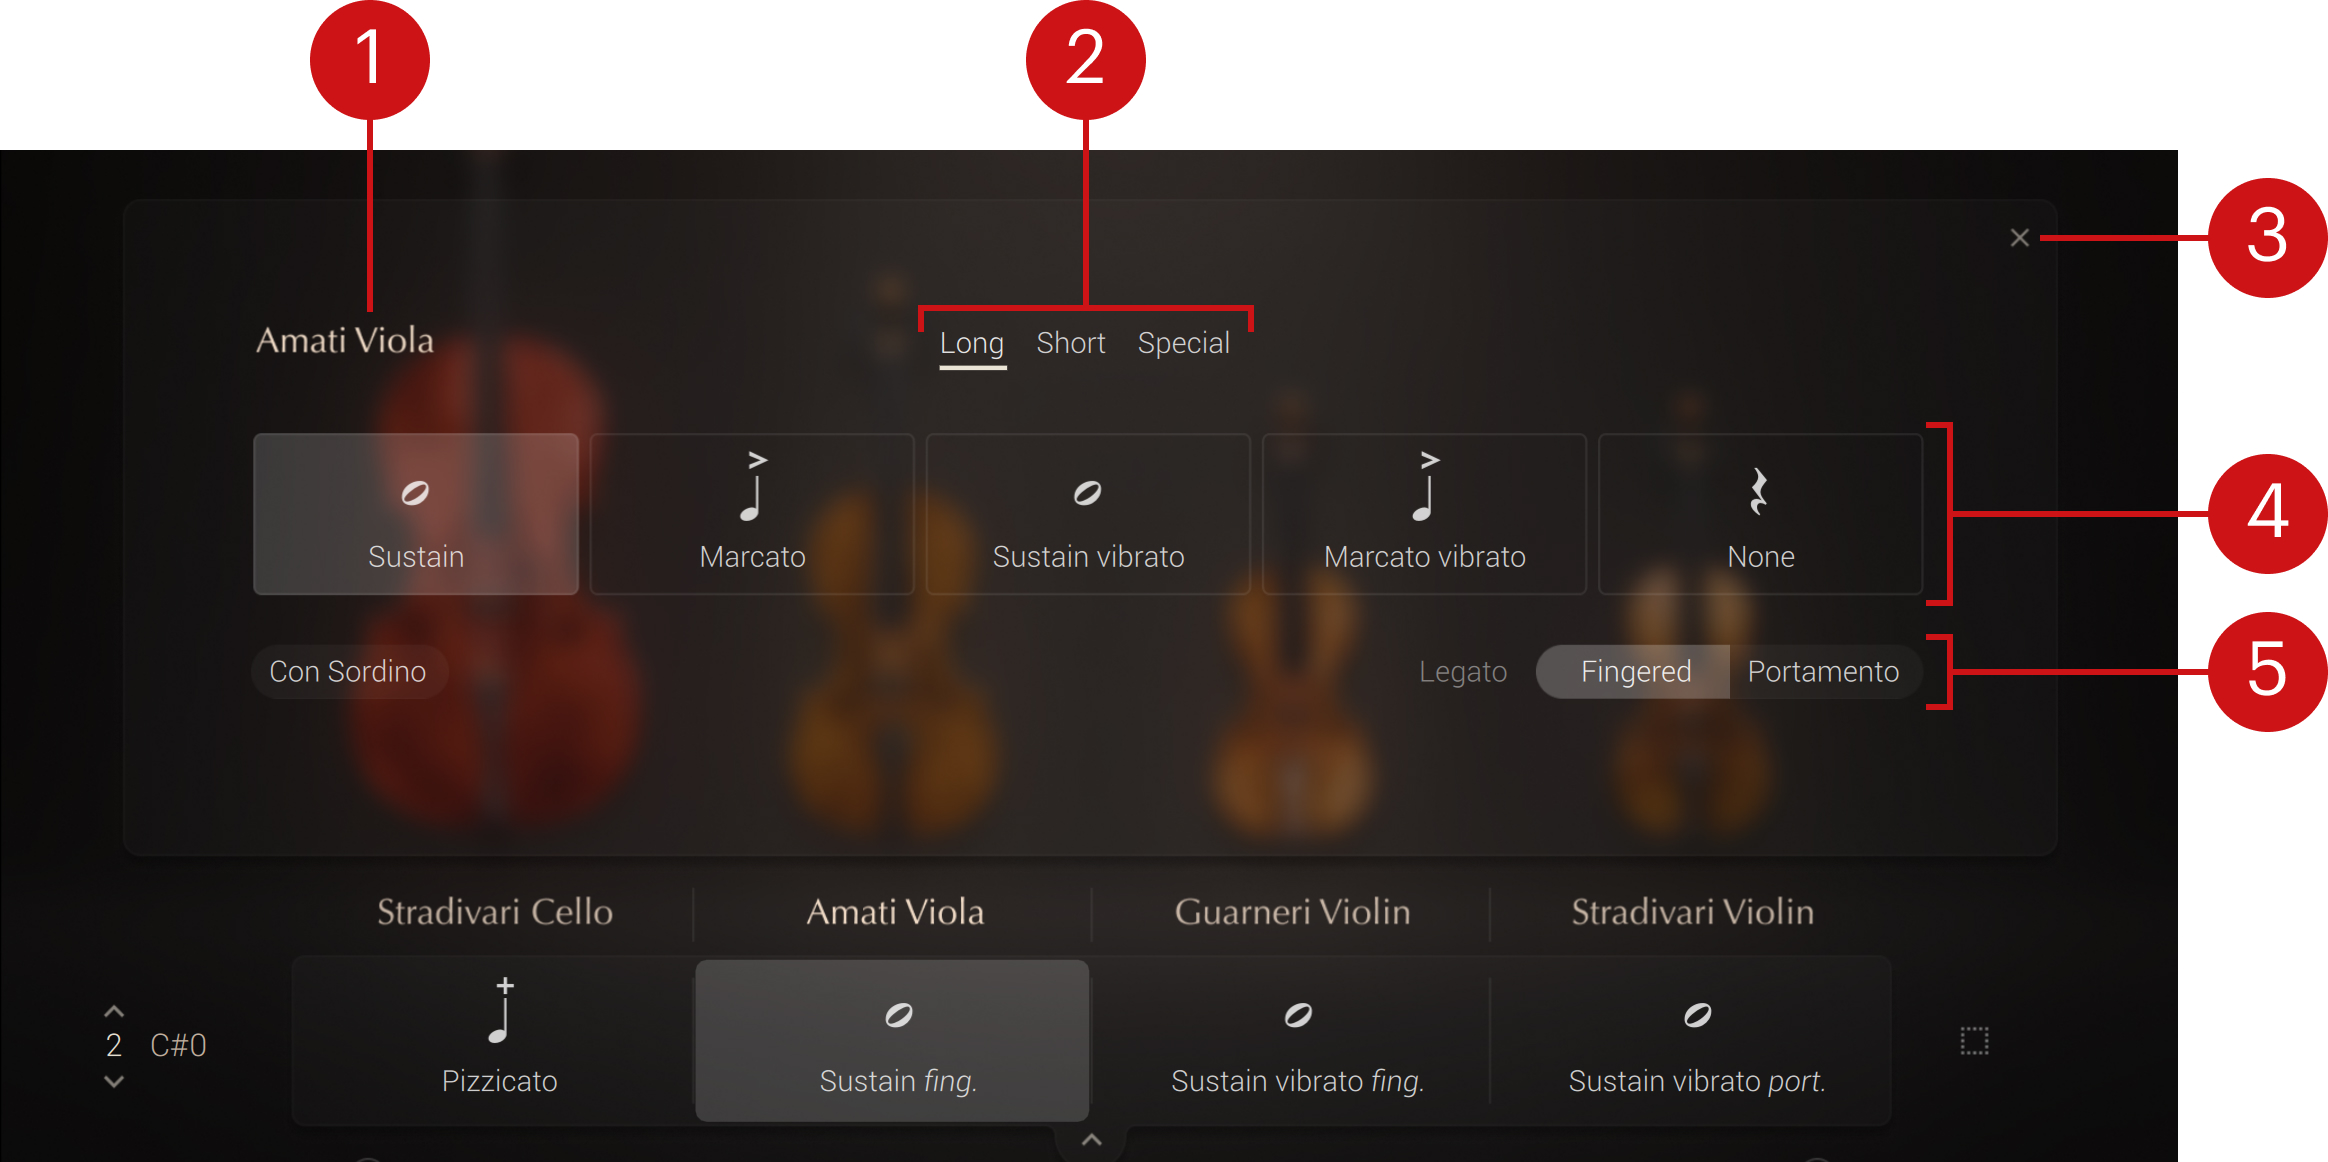Switch legato to Portamento
The height and width of the screenshot is (1162, 2328).
point(1822,671)
